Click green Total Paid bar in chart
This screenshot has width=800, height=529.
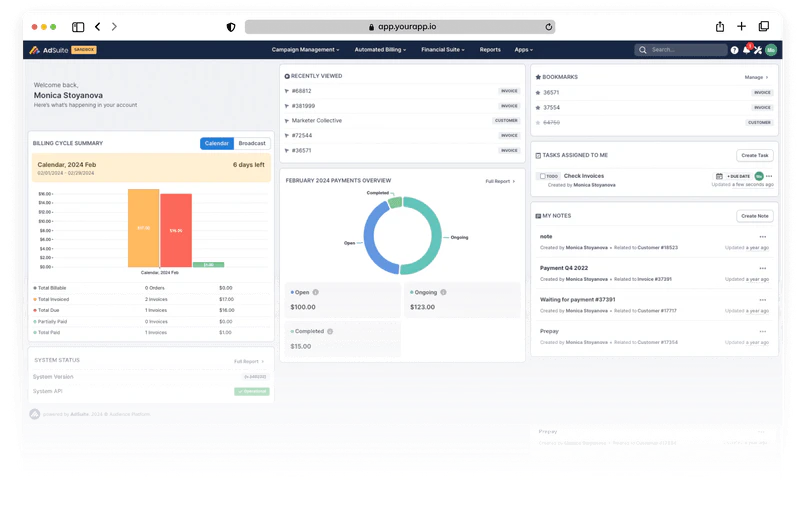point(209,265)
